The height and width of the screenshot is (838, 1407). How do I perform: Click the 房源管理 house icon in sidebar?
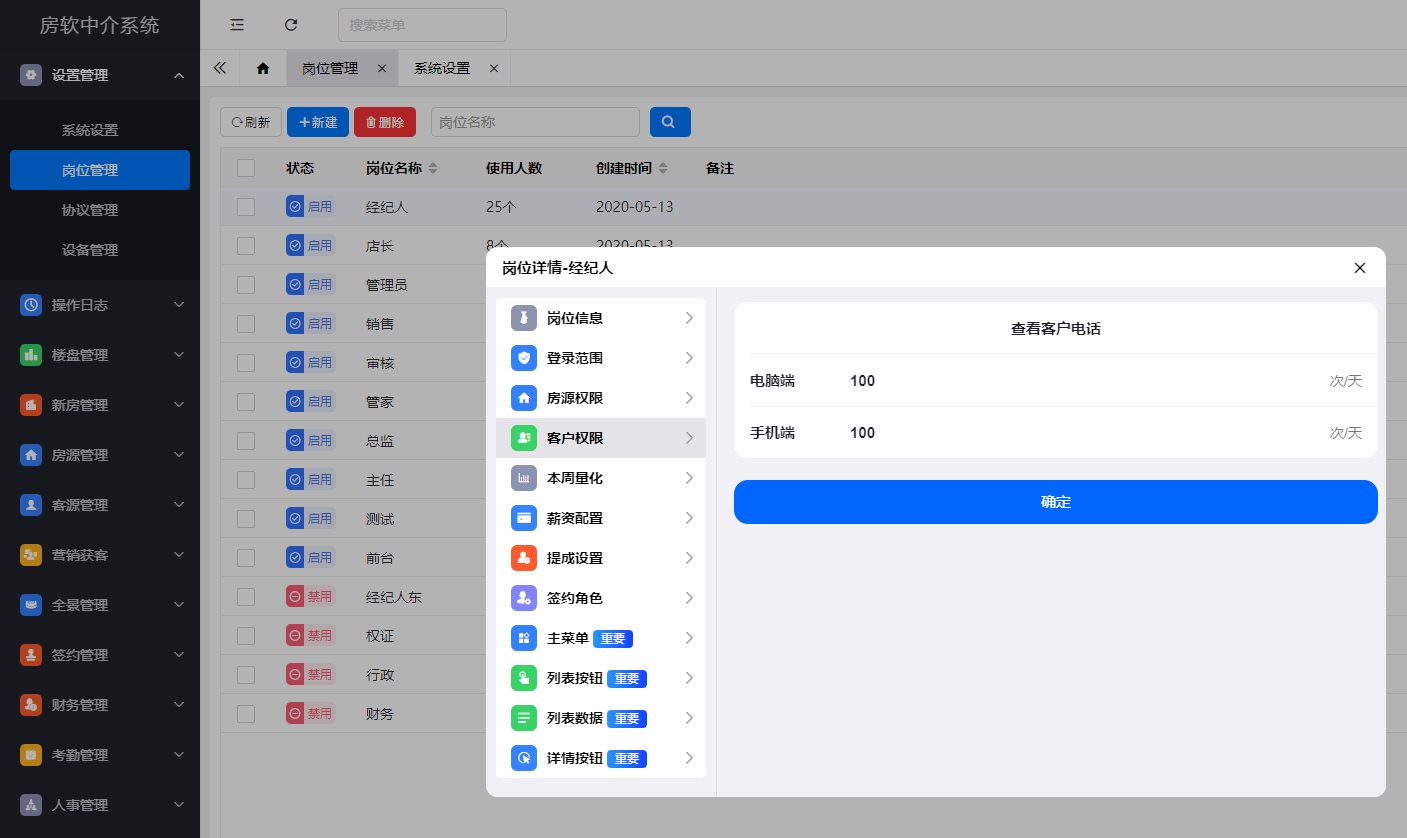[31, 455]
